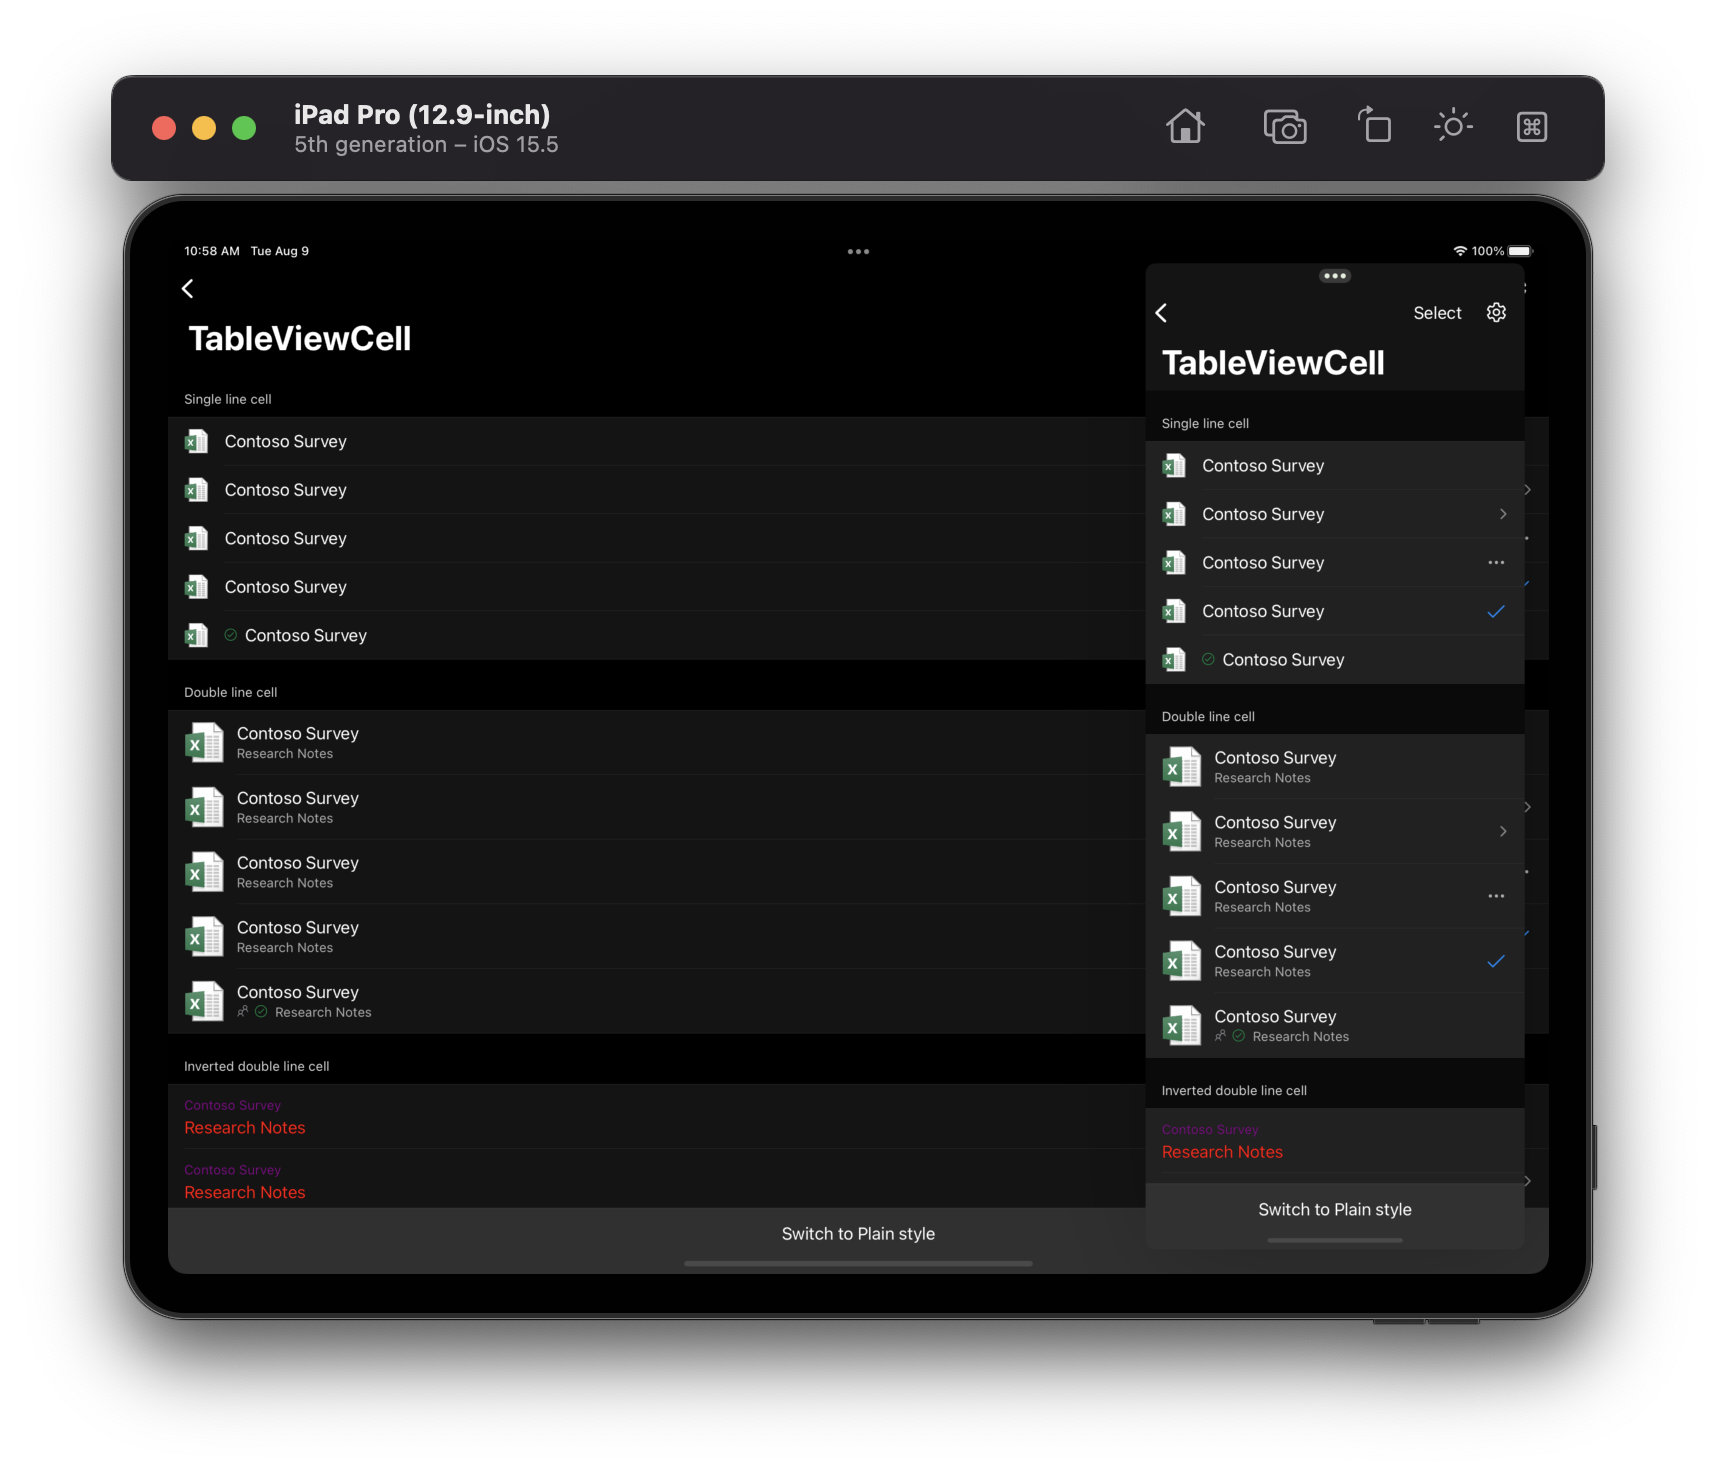Toggle appearance with the sun icon
The image size is (1716, 1480).
tap(1453, 126)
